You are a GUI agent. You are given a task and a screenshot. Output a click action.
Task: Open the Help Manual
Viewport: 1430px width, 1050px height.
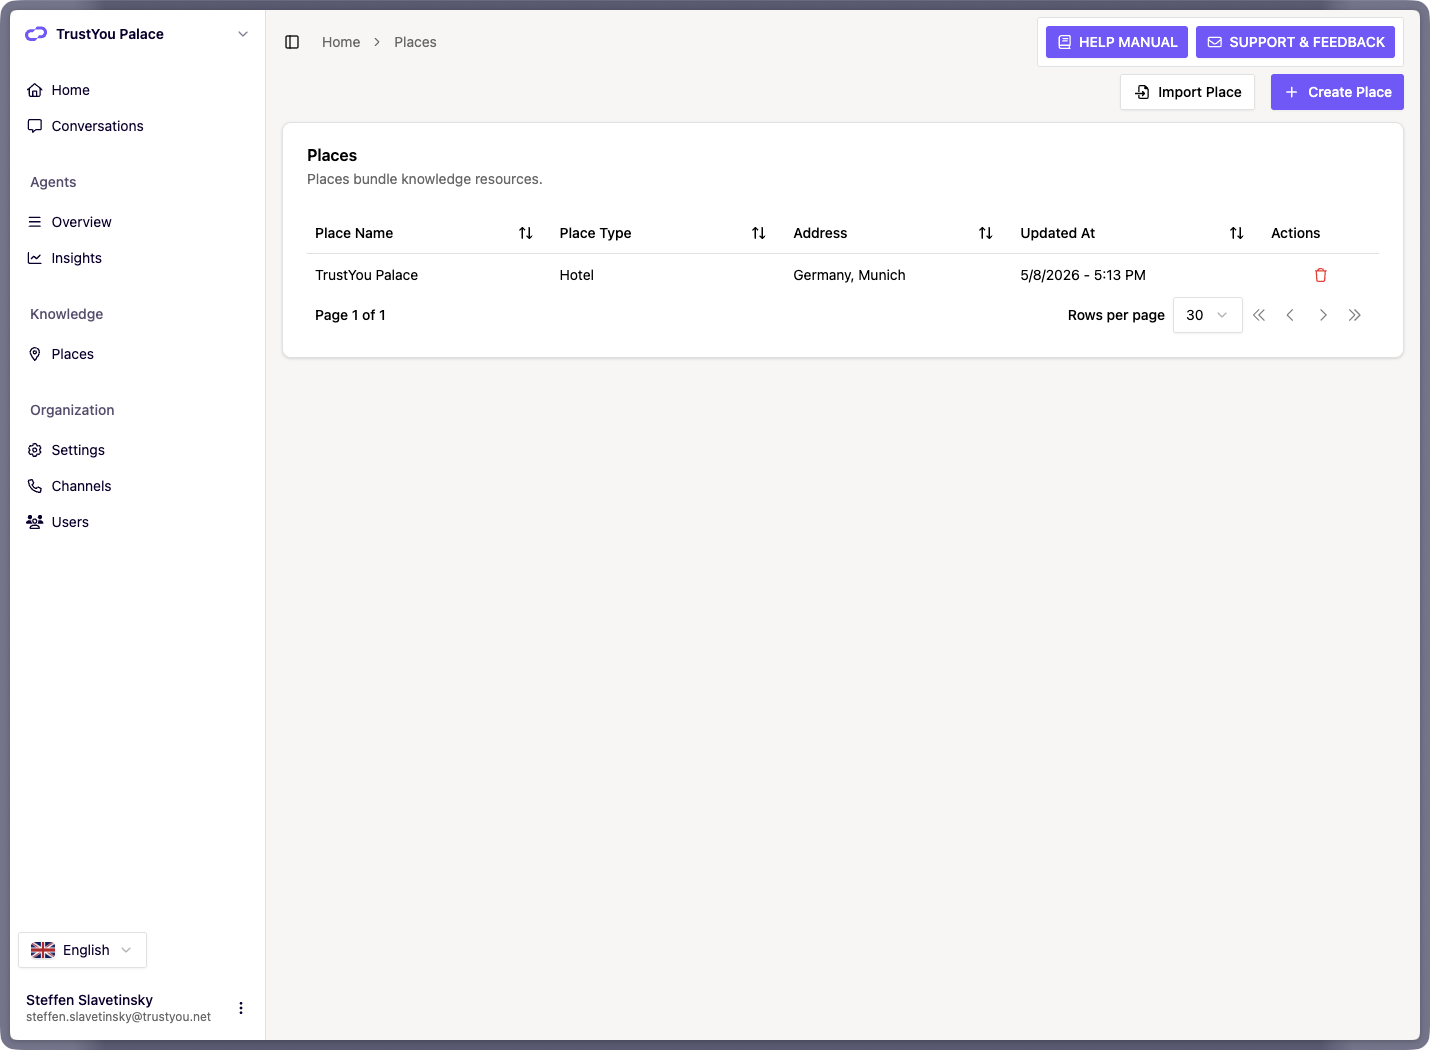click(1117, 42)
